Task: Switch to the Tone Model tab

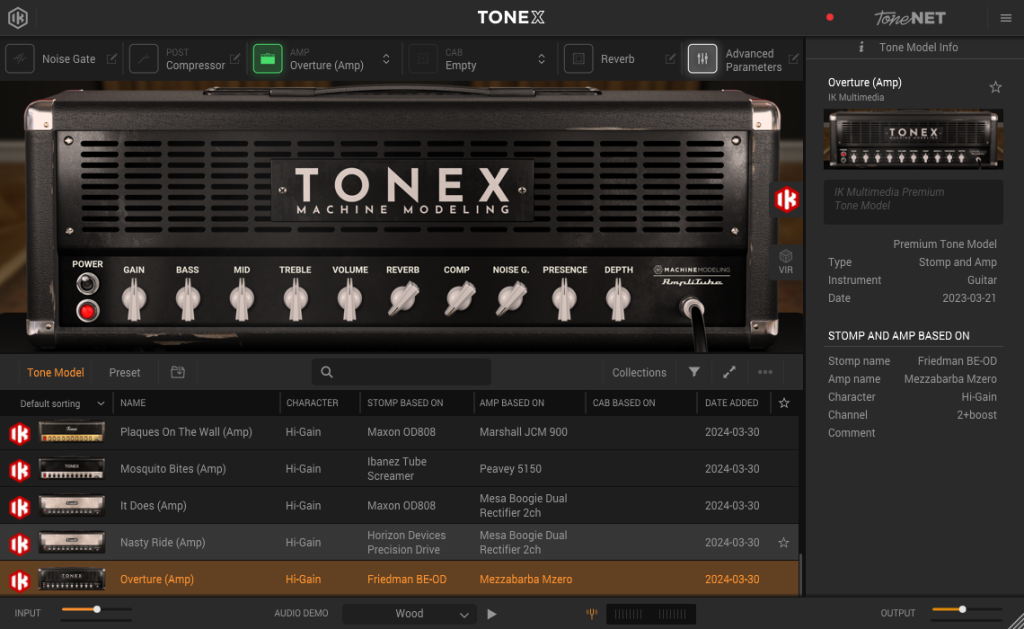Action: tap(56, 372)
